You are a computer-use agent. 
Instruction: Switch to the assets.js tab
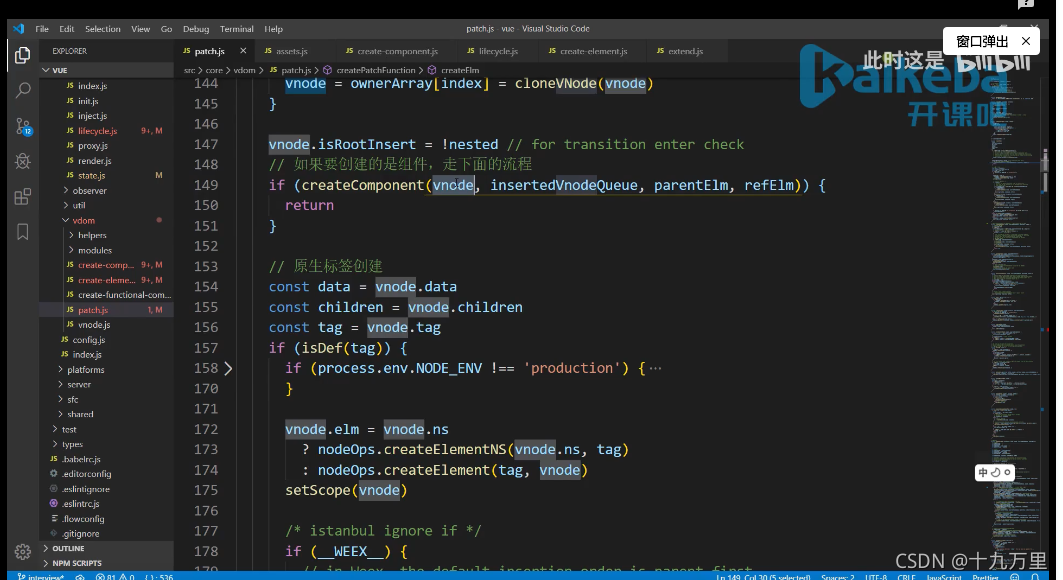292,51
